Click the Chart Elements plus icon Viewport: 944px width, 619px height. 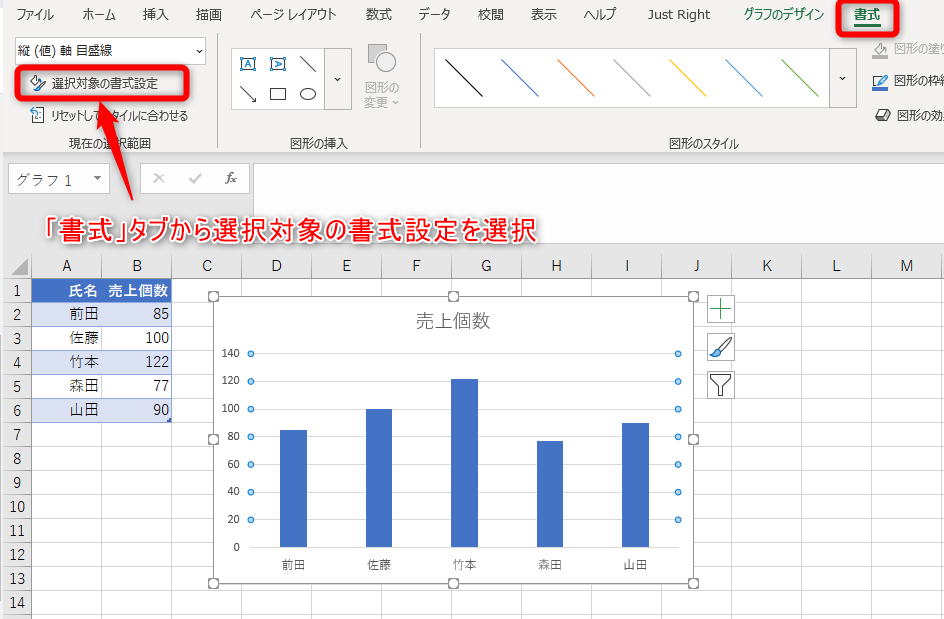(720, 309)
